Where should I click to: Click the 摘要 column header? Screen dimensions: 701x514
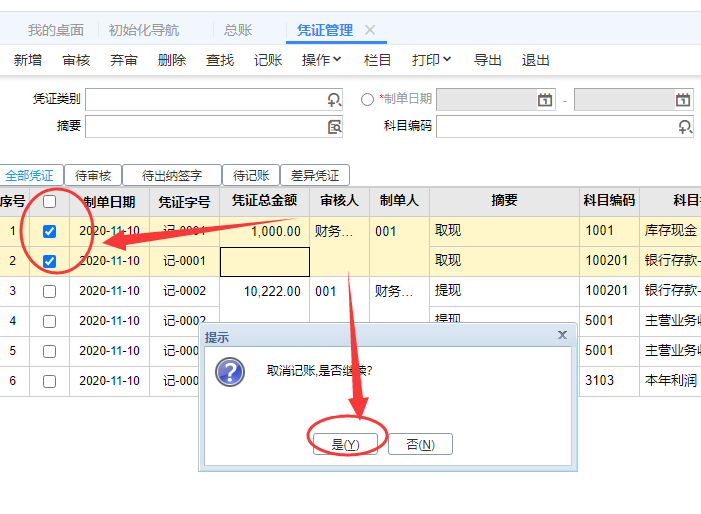click(504, 201)
